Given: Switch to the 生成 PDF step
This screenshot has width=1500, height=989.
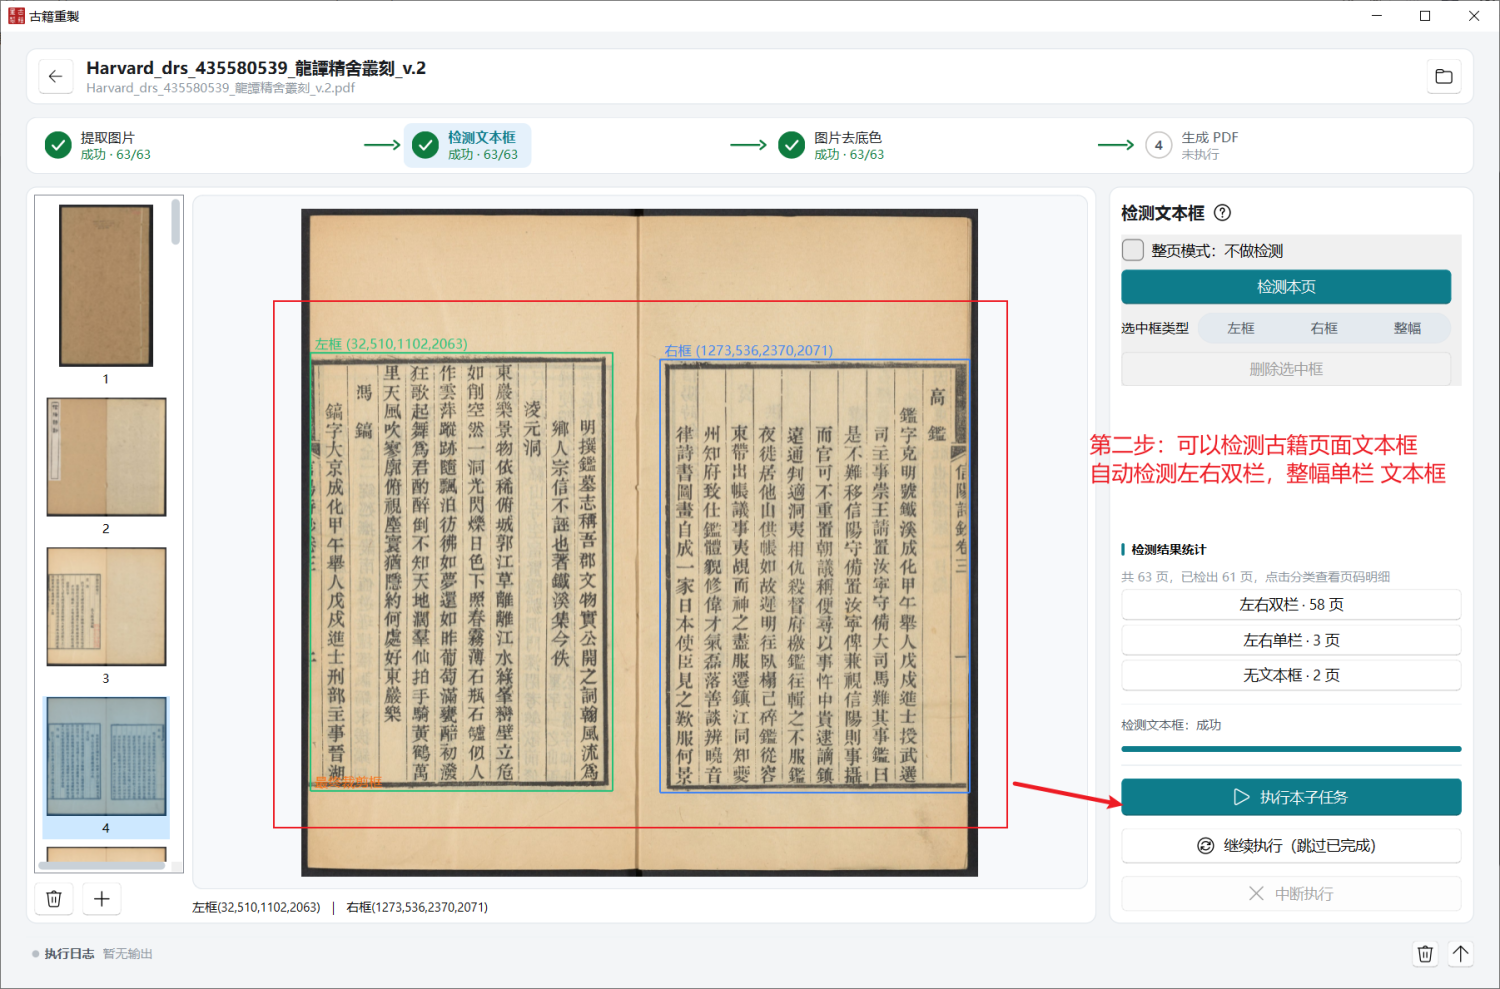Looking at the screenshot, I should tap(1192, 145).
